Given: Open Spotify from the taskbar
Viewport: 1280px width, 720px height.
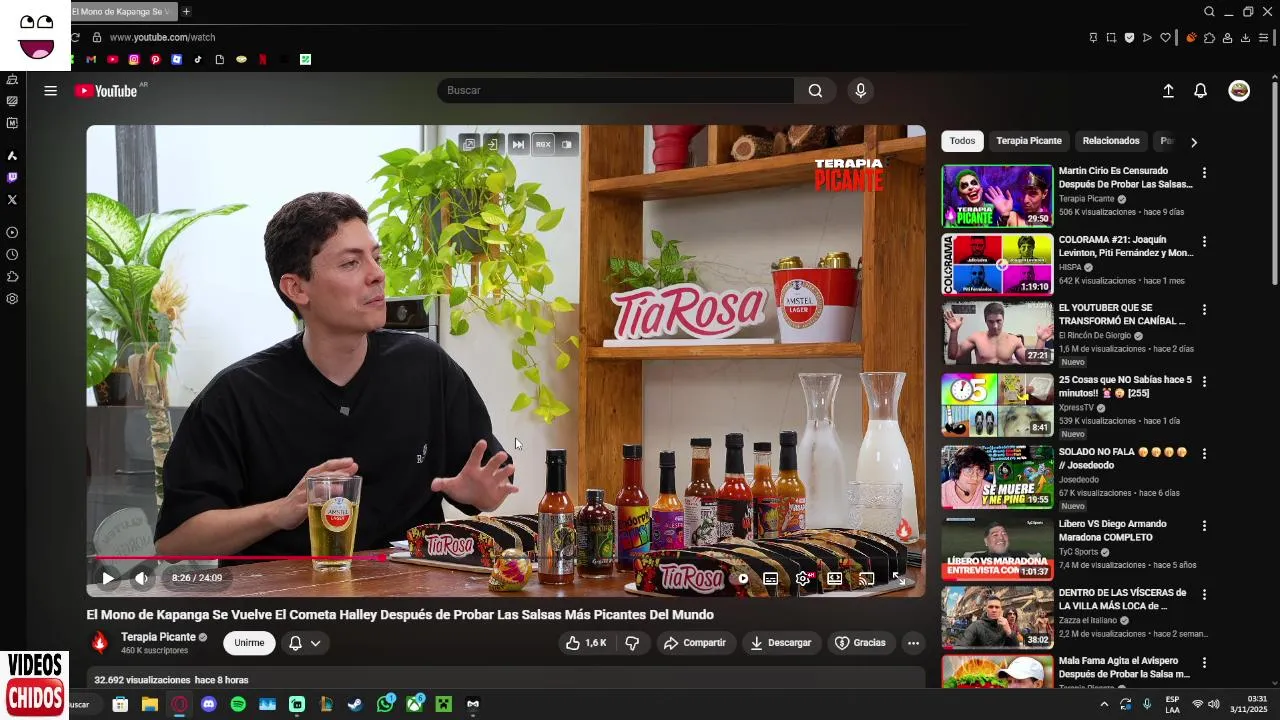Looking at the screenshot, I should pyautogui.click(x=238, y=704).
